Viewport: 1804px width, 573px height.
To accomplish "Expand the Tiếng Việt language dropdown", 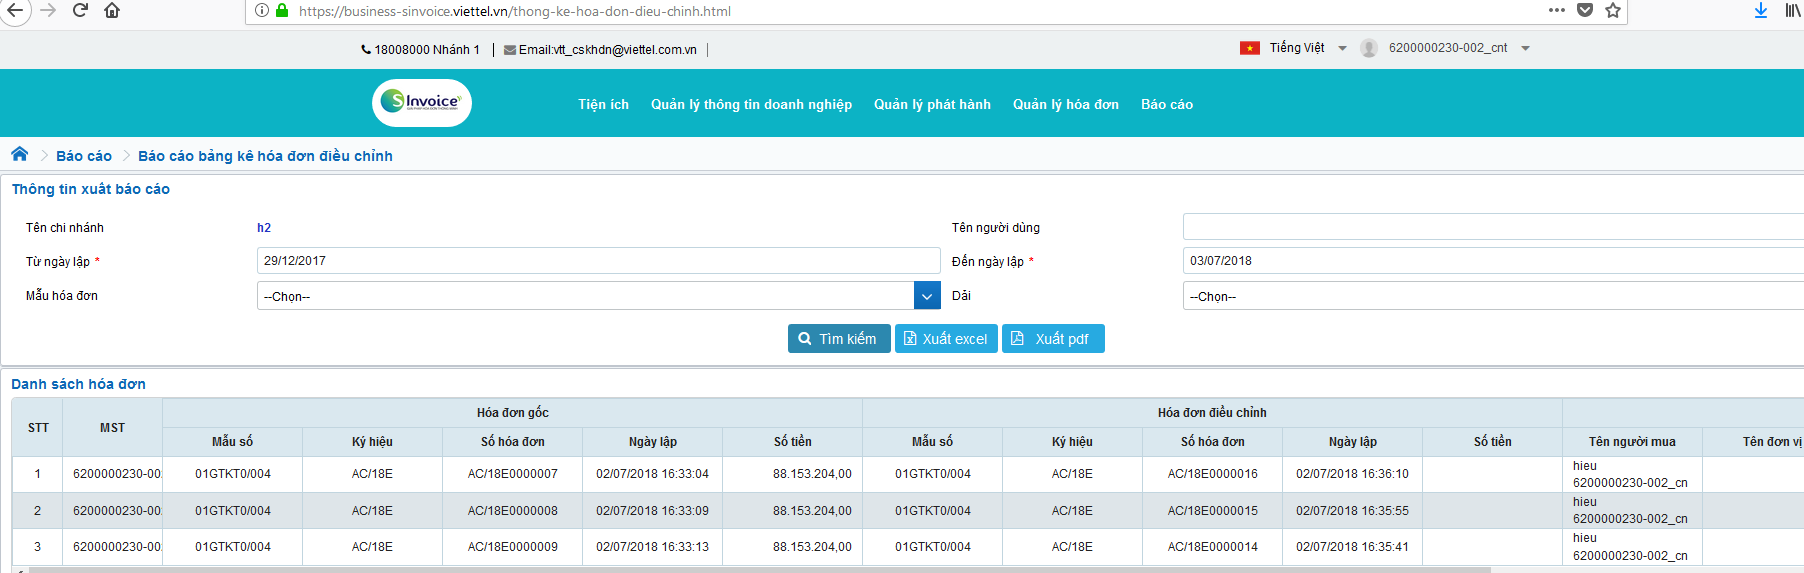I will pos(1342,48).
